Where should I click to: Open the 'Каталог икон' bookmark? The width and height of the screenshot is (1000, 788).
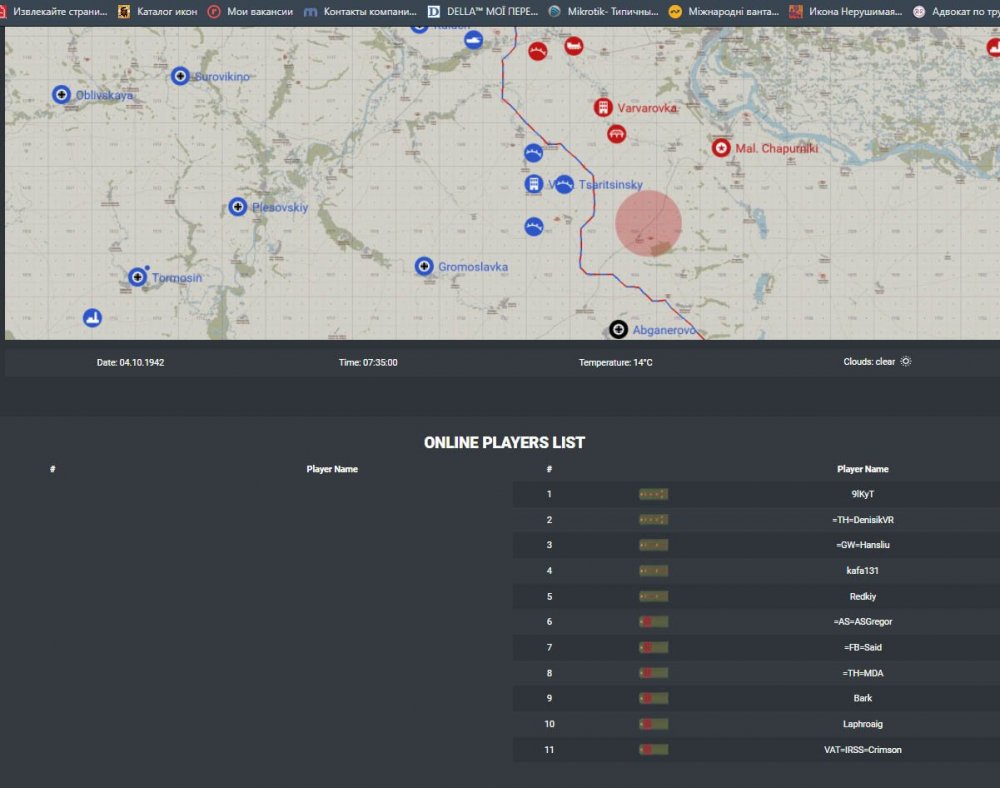click(x=160, y=12)
